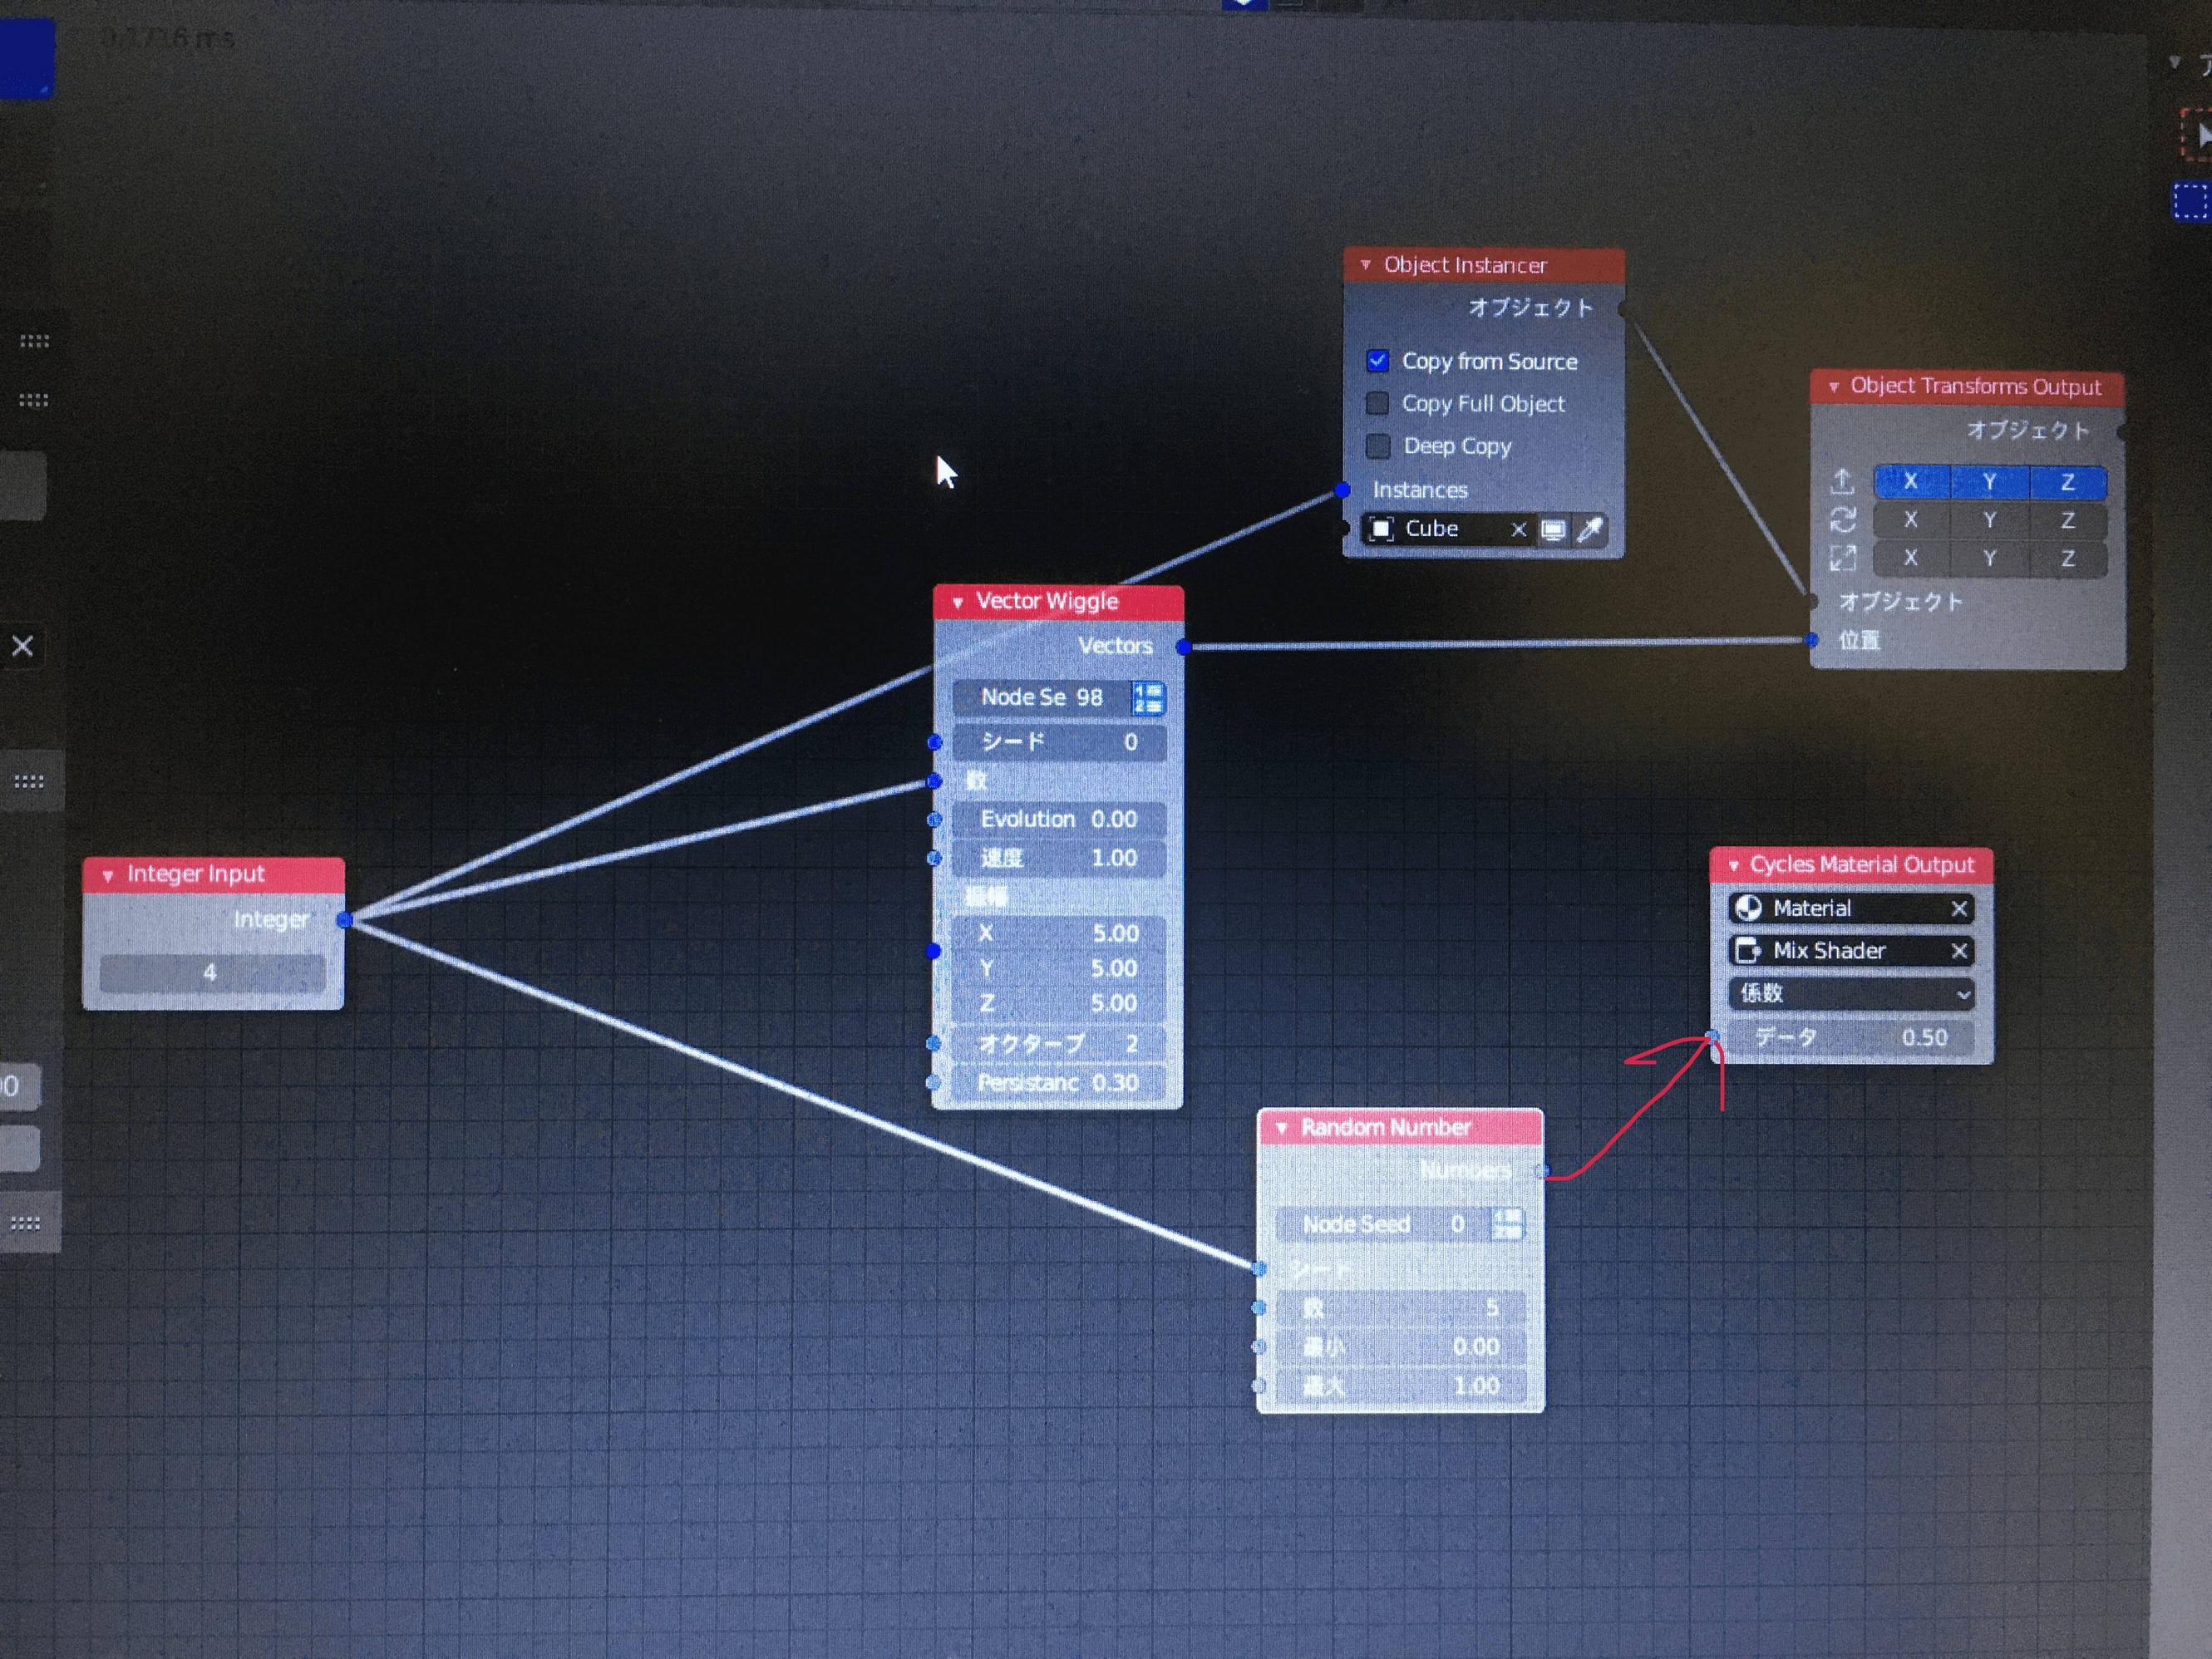
Task: Clear the Material field
Action: (1958, 909)
